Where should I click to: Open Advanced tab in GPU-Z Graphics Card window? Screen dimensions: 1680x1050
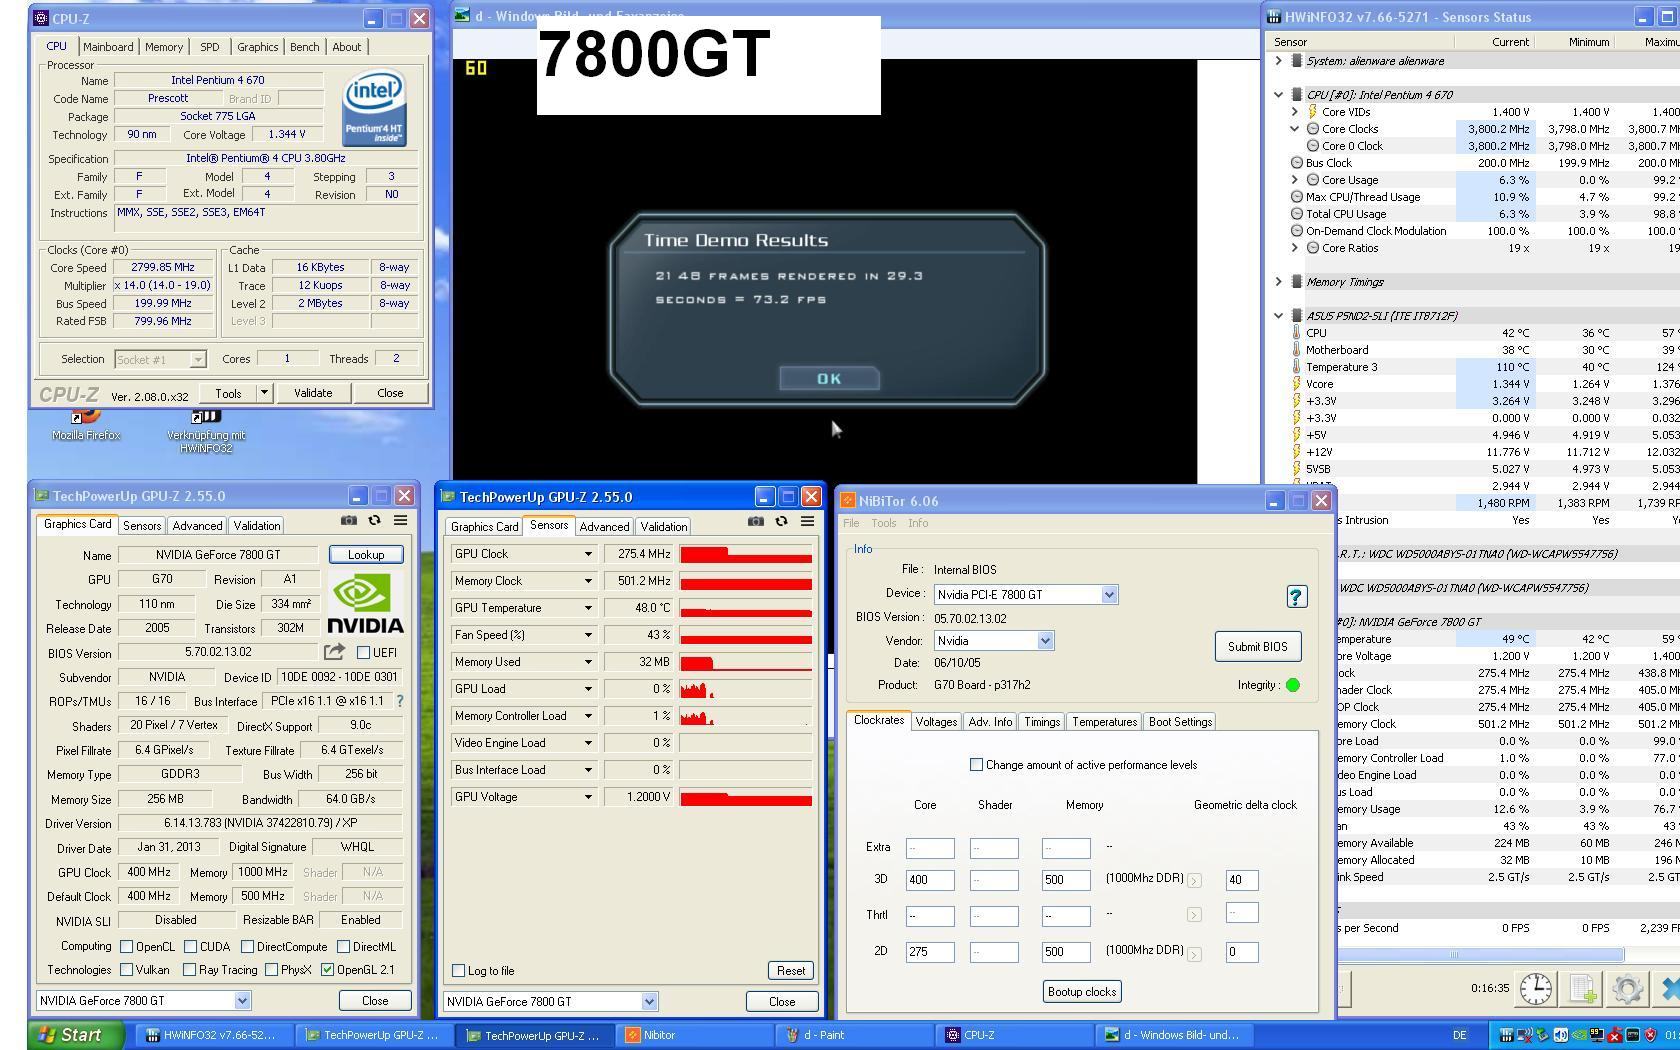click(197, 526)
